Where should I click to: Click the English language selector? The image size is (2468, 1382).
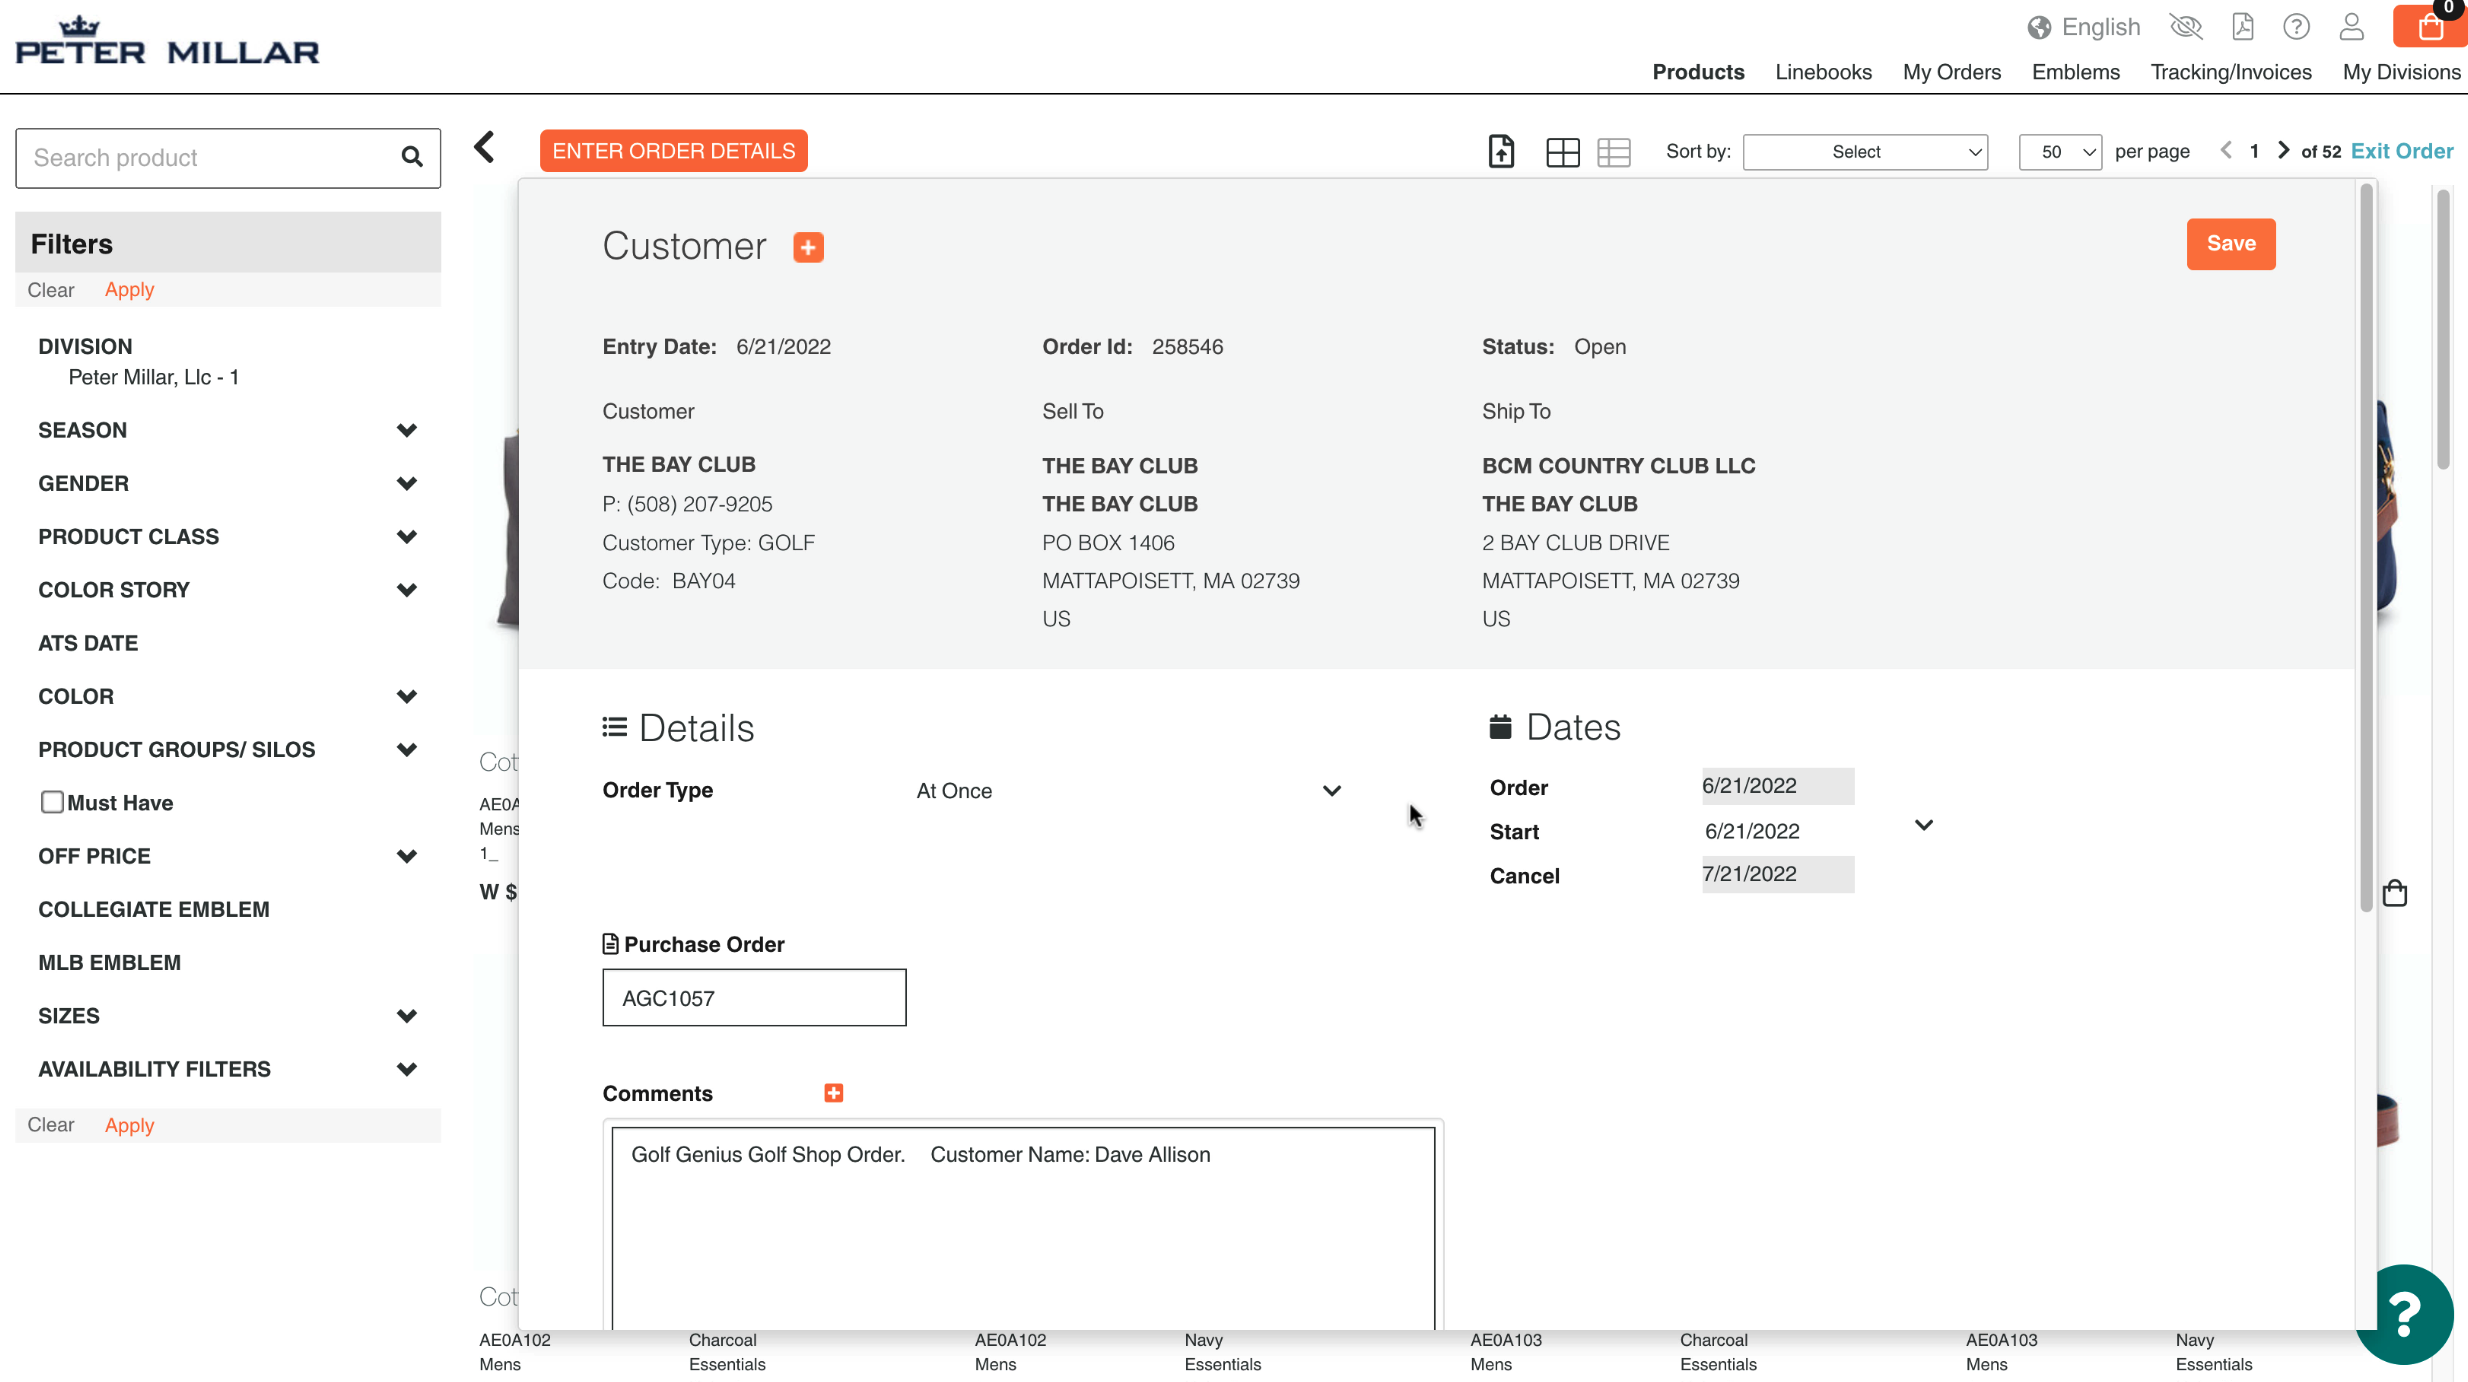(x=2100, y=27)
